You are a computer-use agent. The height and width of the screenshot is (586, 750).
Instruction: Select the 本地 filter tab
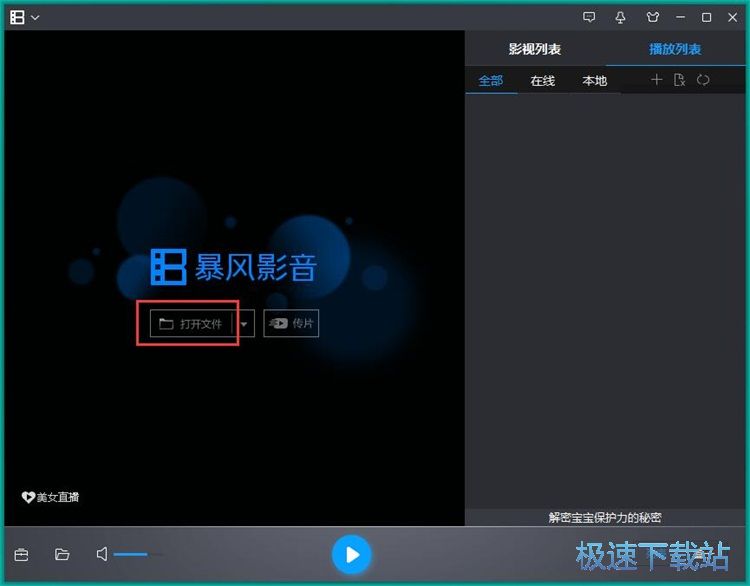[595, 80]
